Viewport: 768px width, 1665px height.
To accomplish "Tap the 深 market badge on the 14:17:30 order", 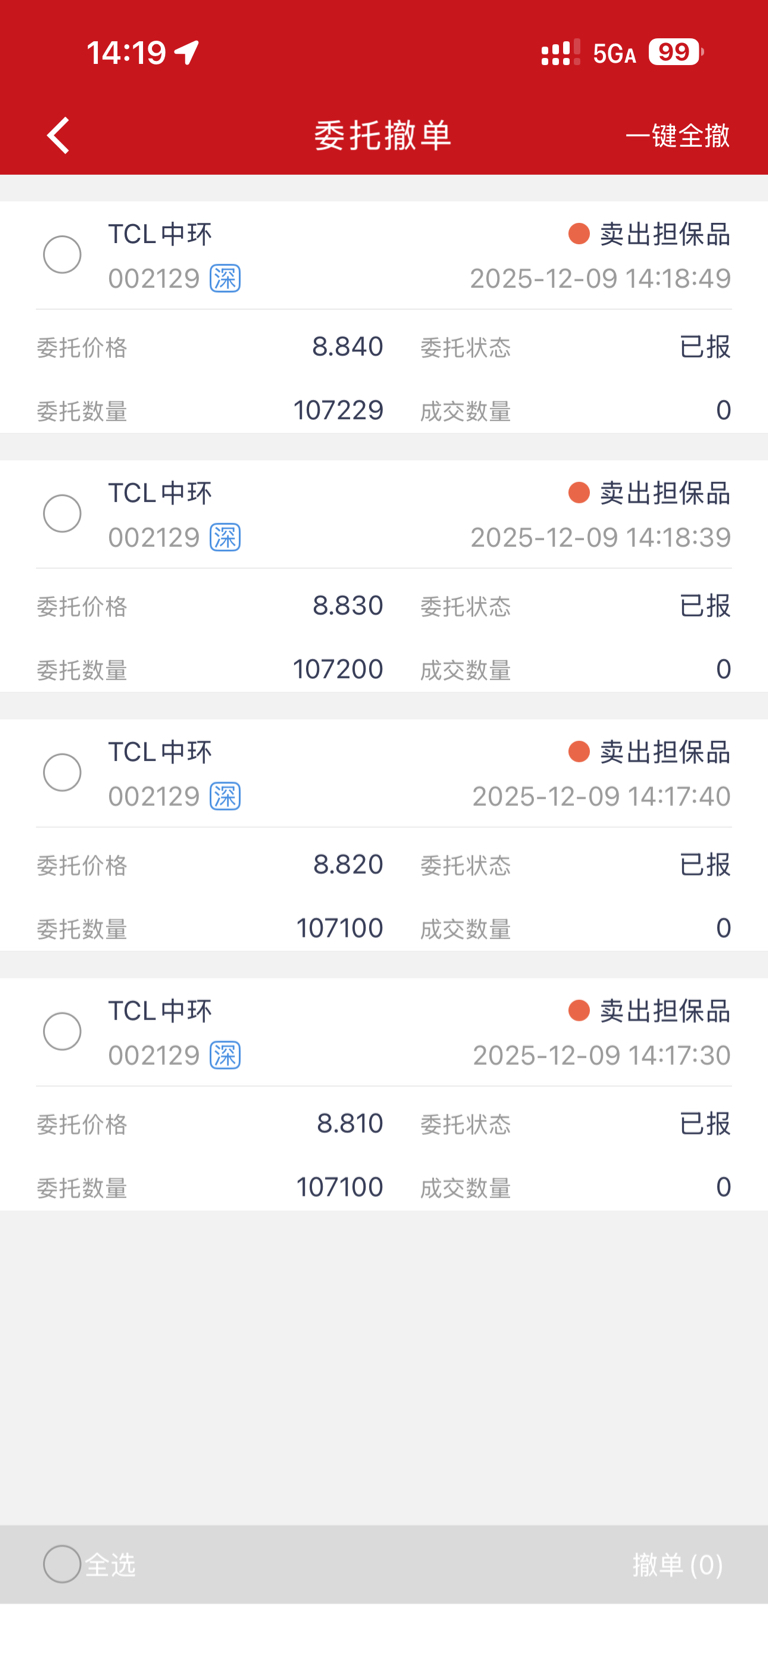I will [x=225, y=1056].
